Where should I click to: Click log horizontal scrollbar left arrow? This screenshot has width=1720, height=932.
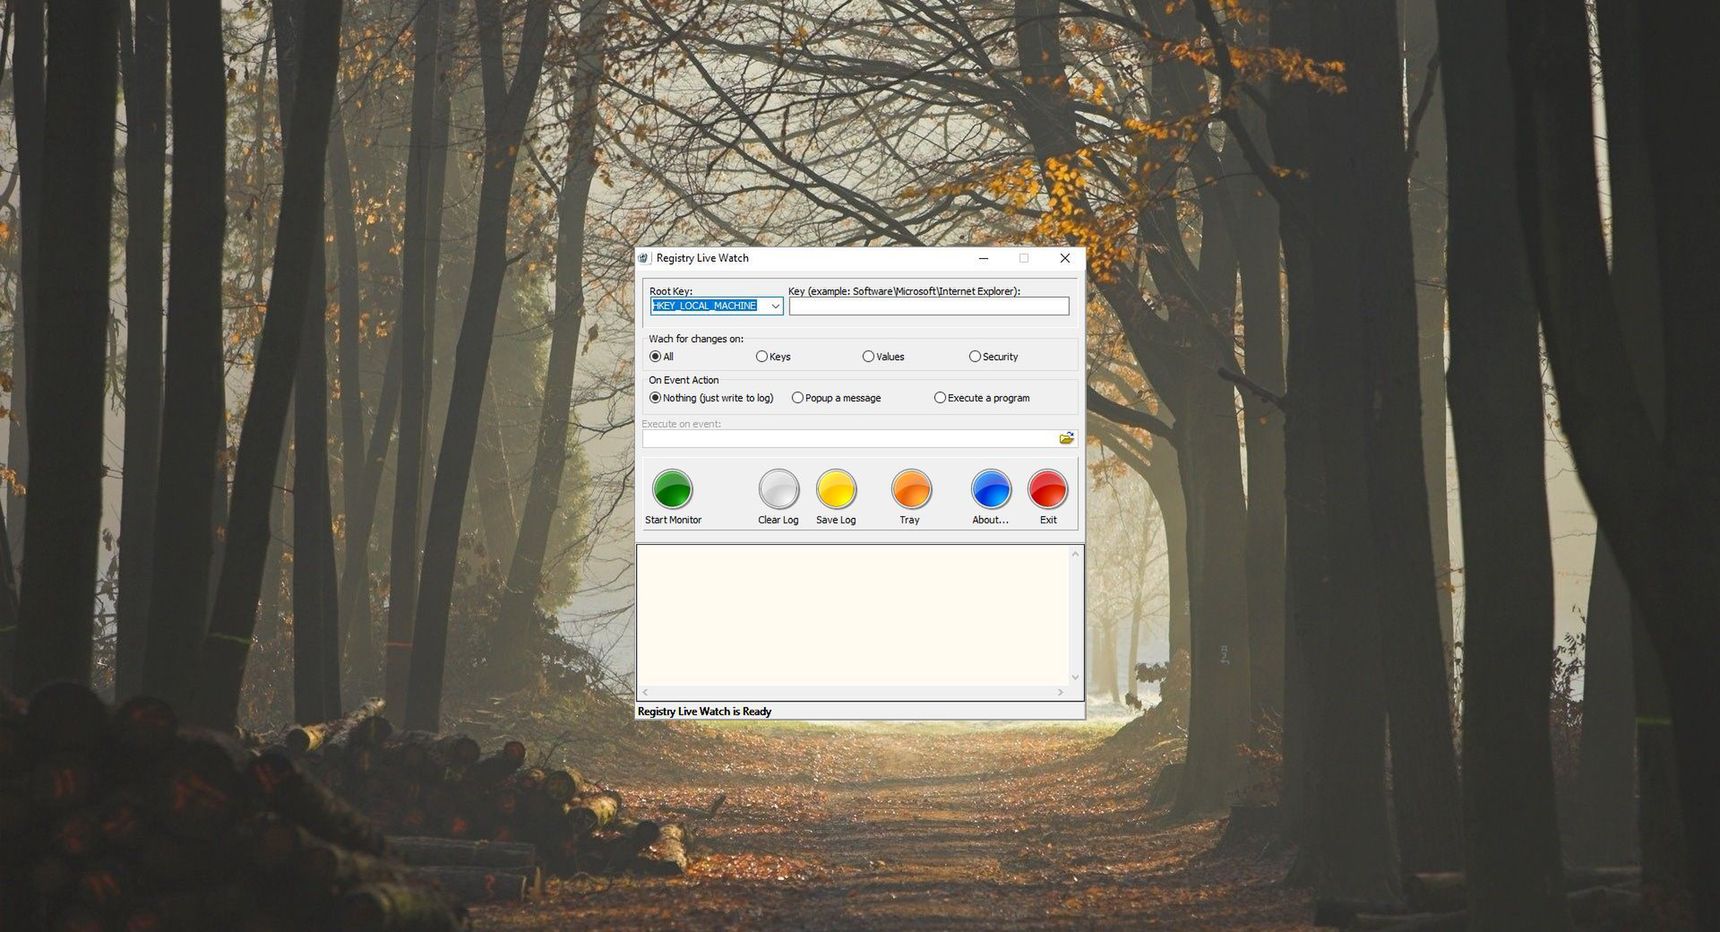click(645, 692)
